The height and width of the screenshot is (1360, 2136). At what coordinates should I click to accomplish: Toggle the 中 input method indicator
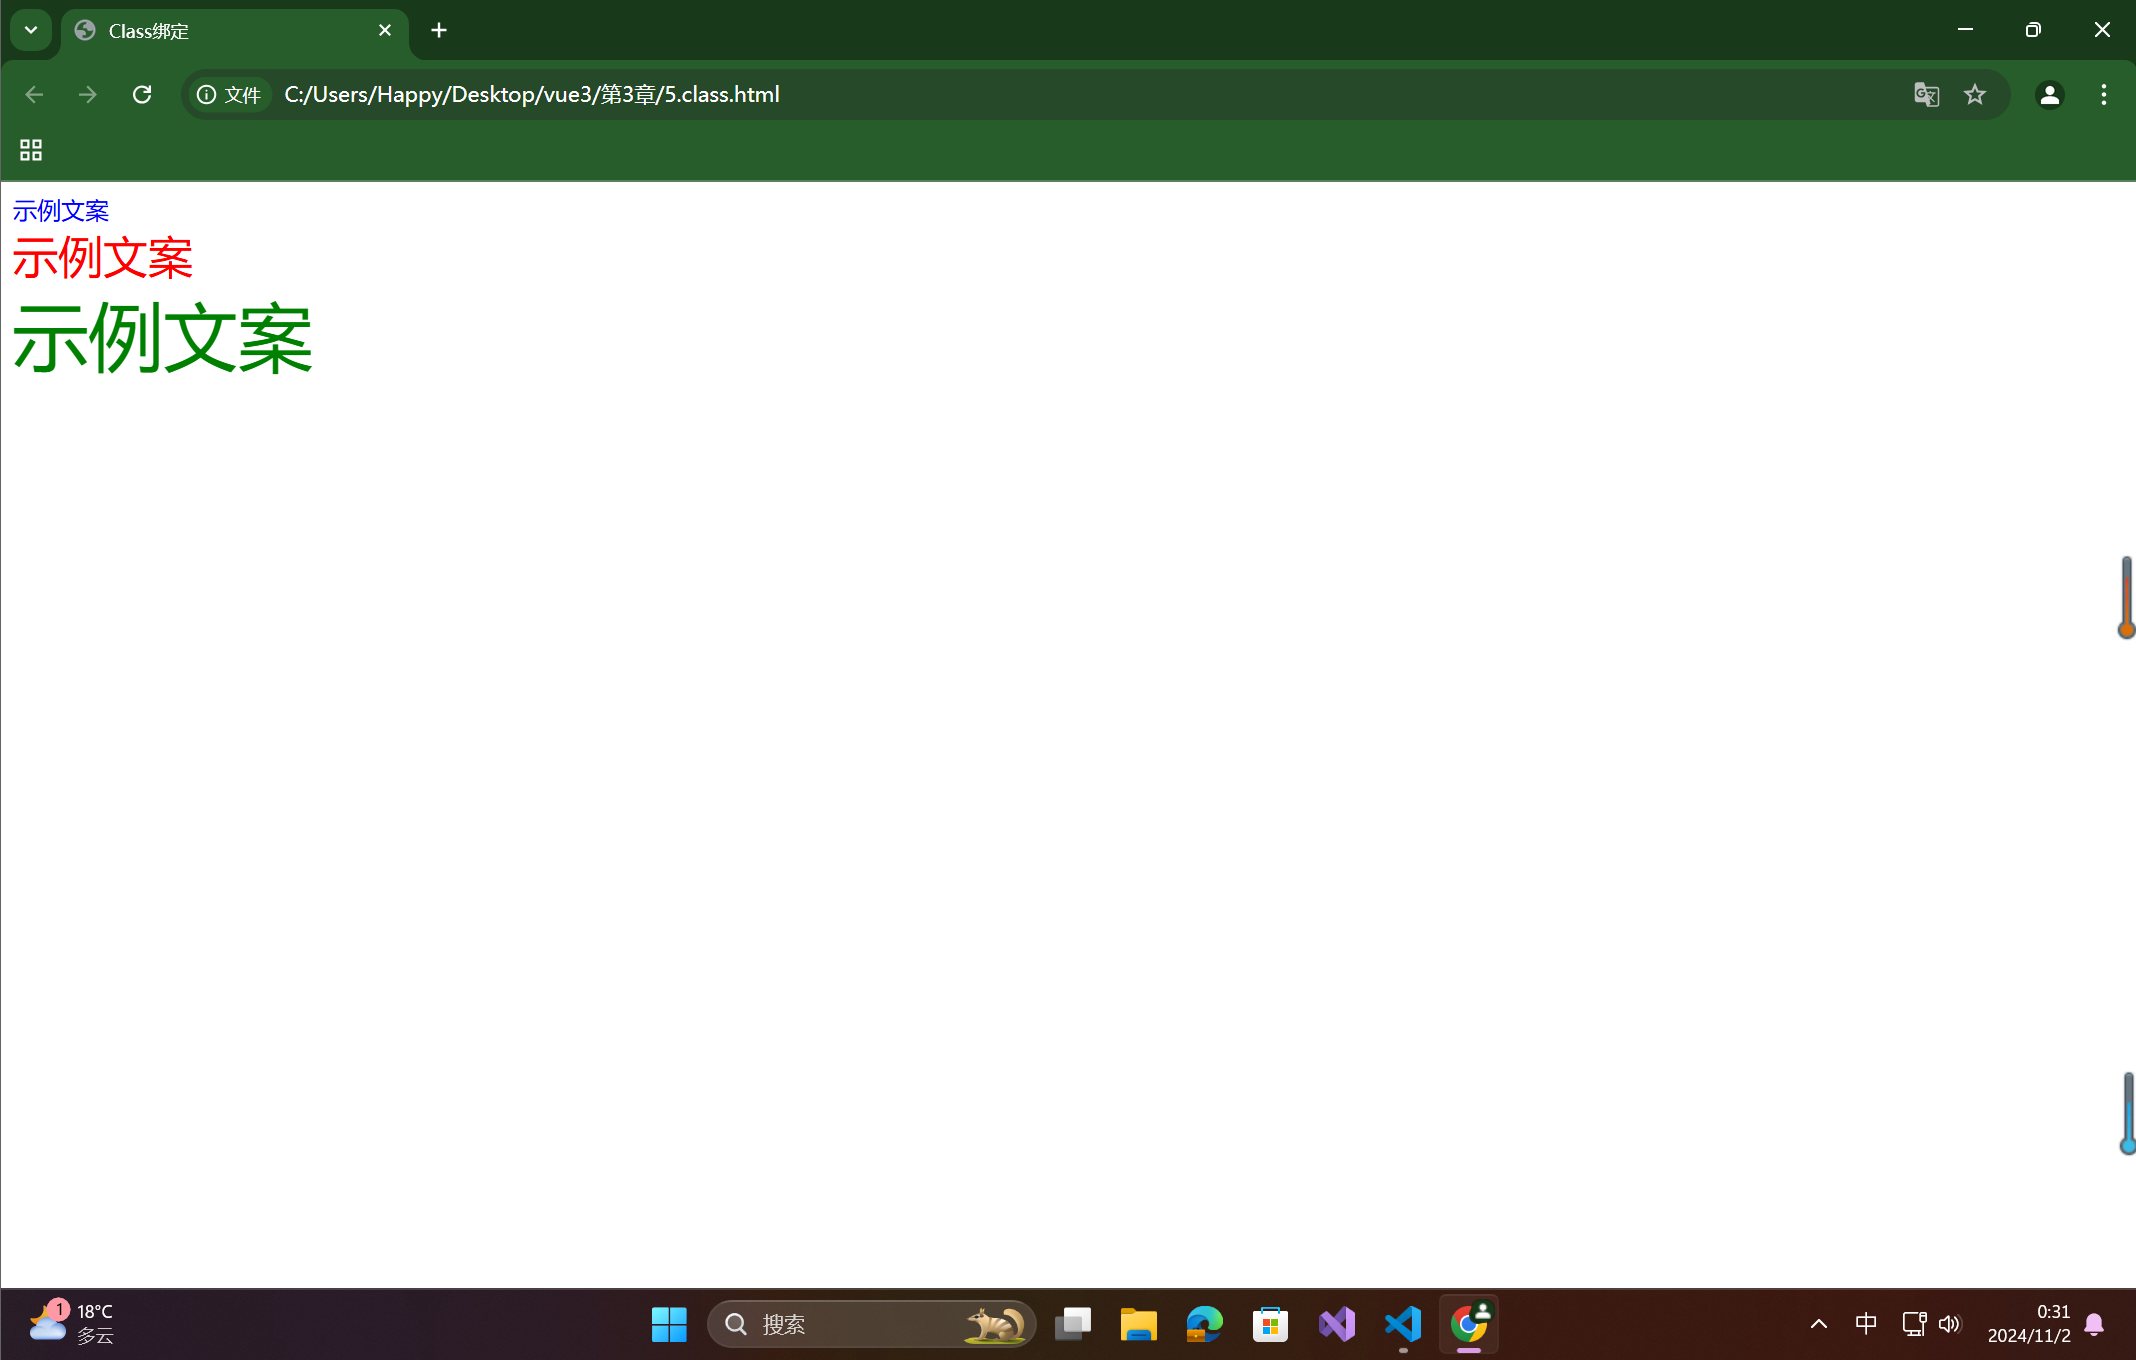pyautogui.click(x=1866, y=1324)
